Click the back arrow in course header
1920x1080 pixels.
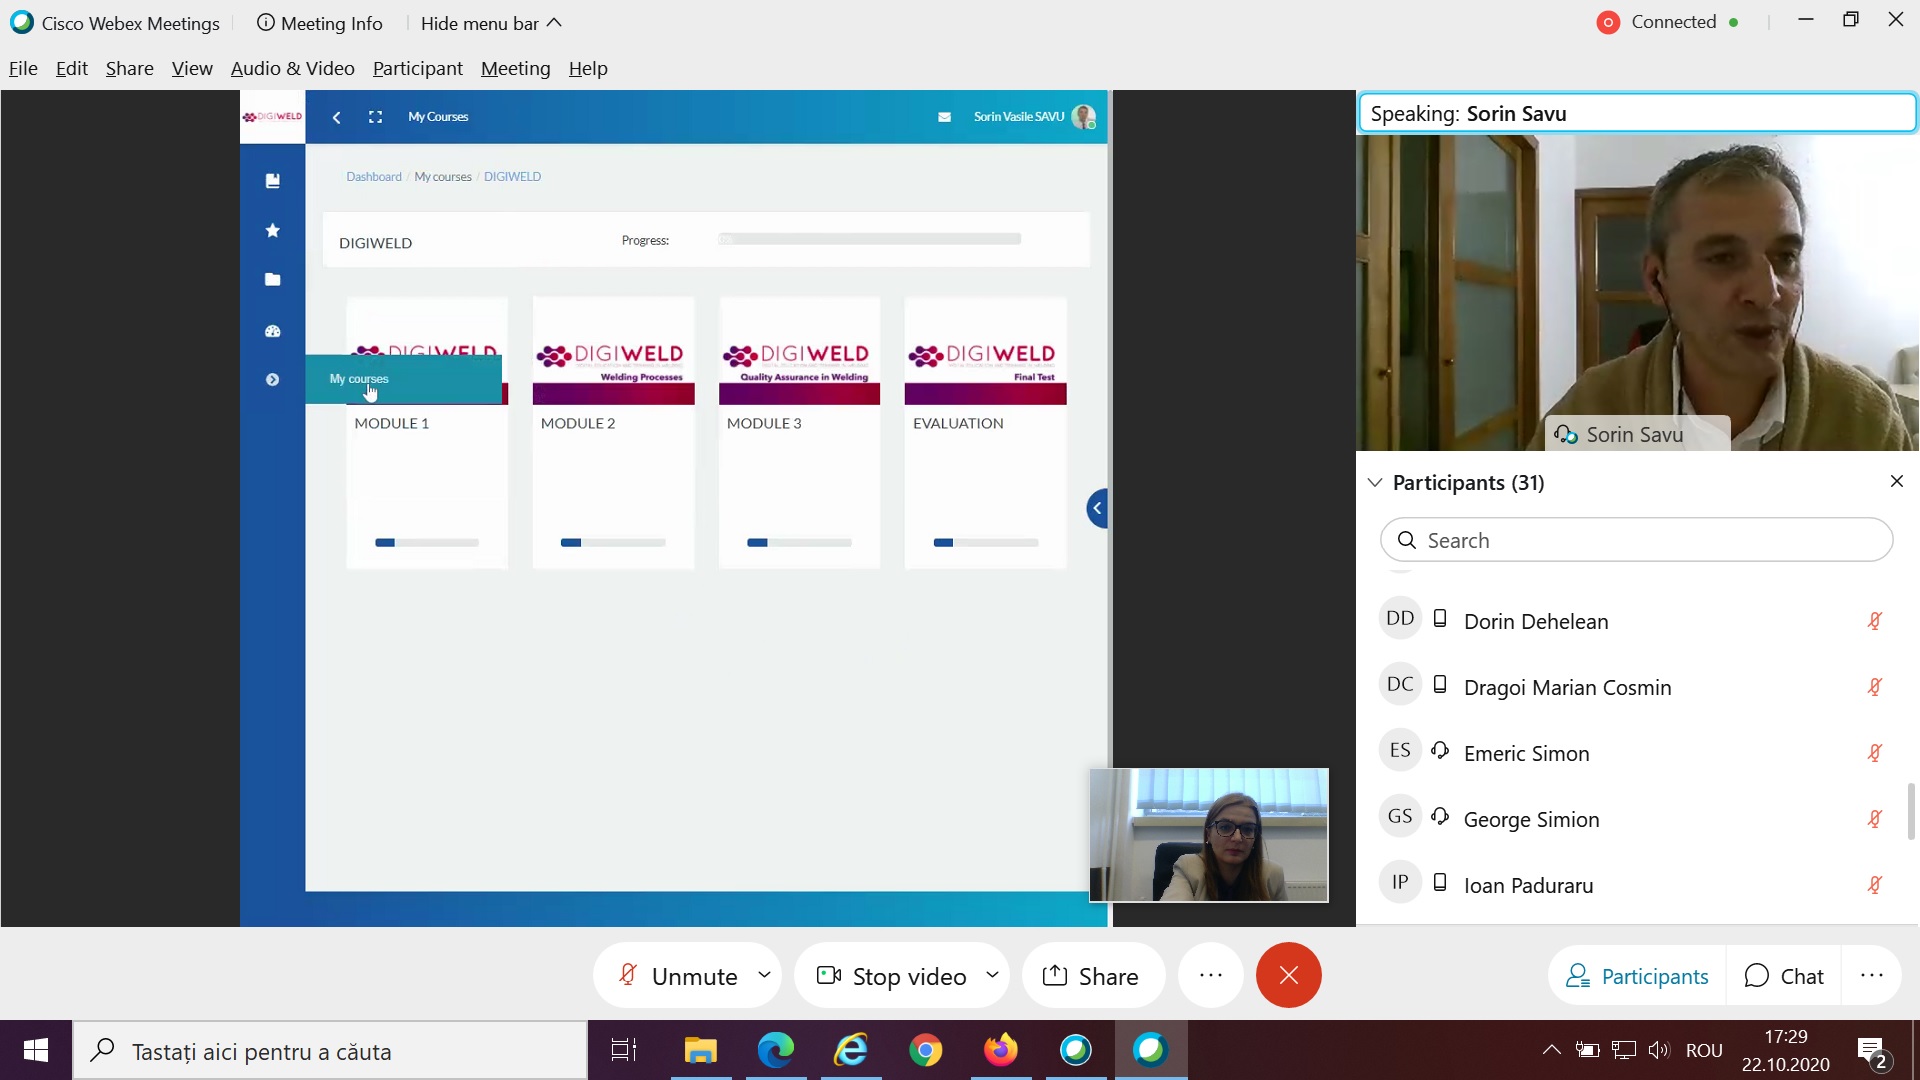337,117
